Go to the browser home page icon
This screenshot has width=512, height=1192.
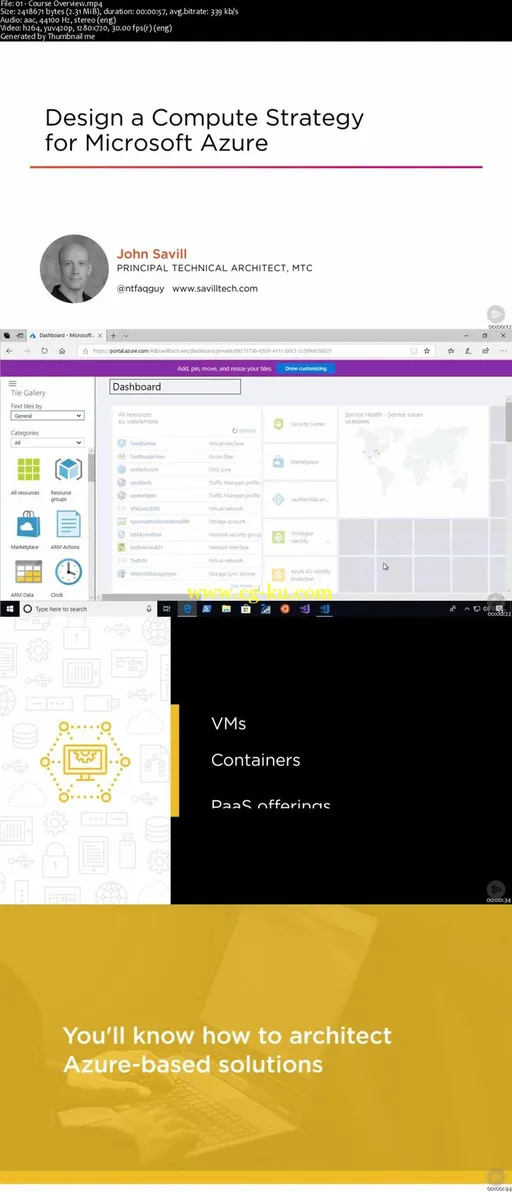pyautogui.click(x=62, y=351)
